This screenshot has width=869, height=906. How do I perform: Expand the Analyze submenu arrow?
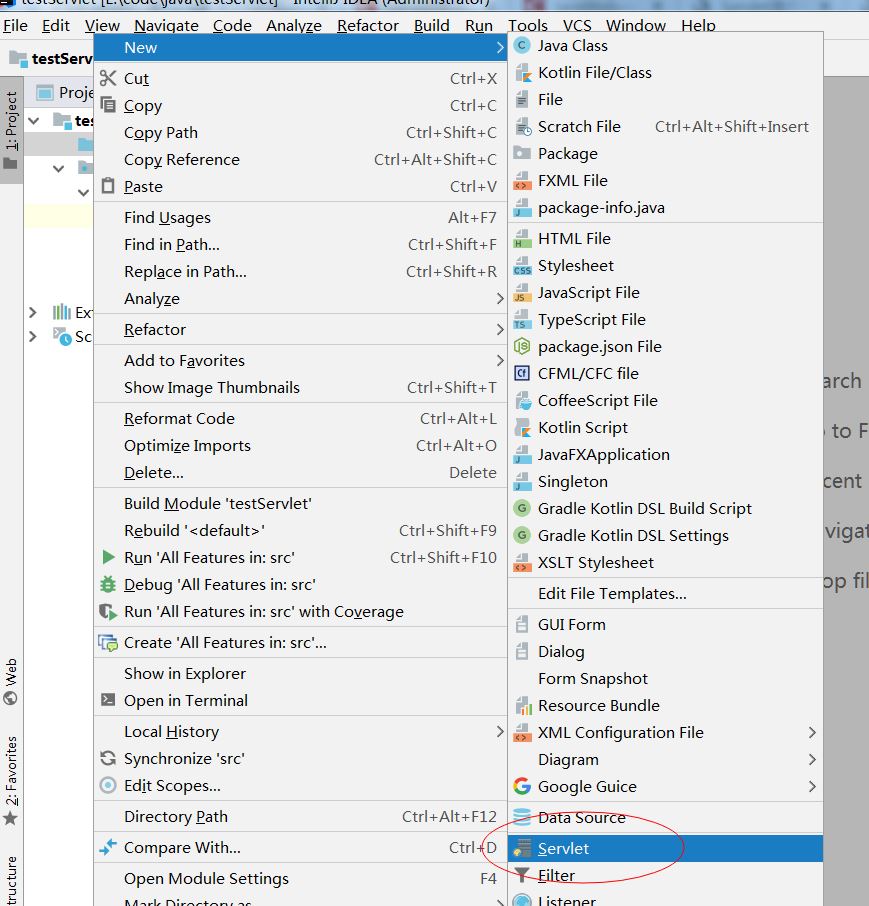click(x=500, y=299)
